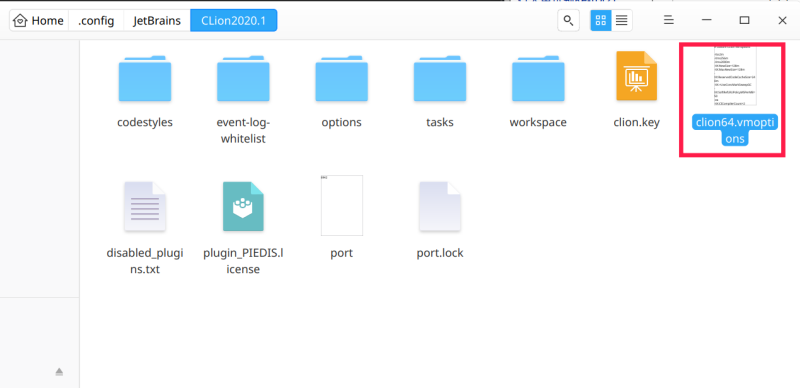The width and height of the screenshot is (800, 388).
Task: Select the plugin_PIEDIS.license file icon
Action: tap(243, 206)
